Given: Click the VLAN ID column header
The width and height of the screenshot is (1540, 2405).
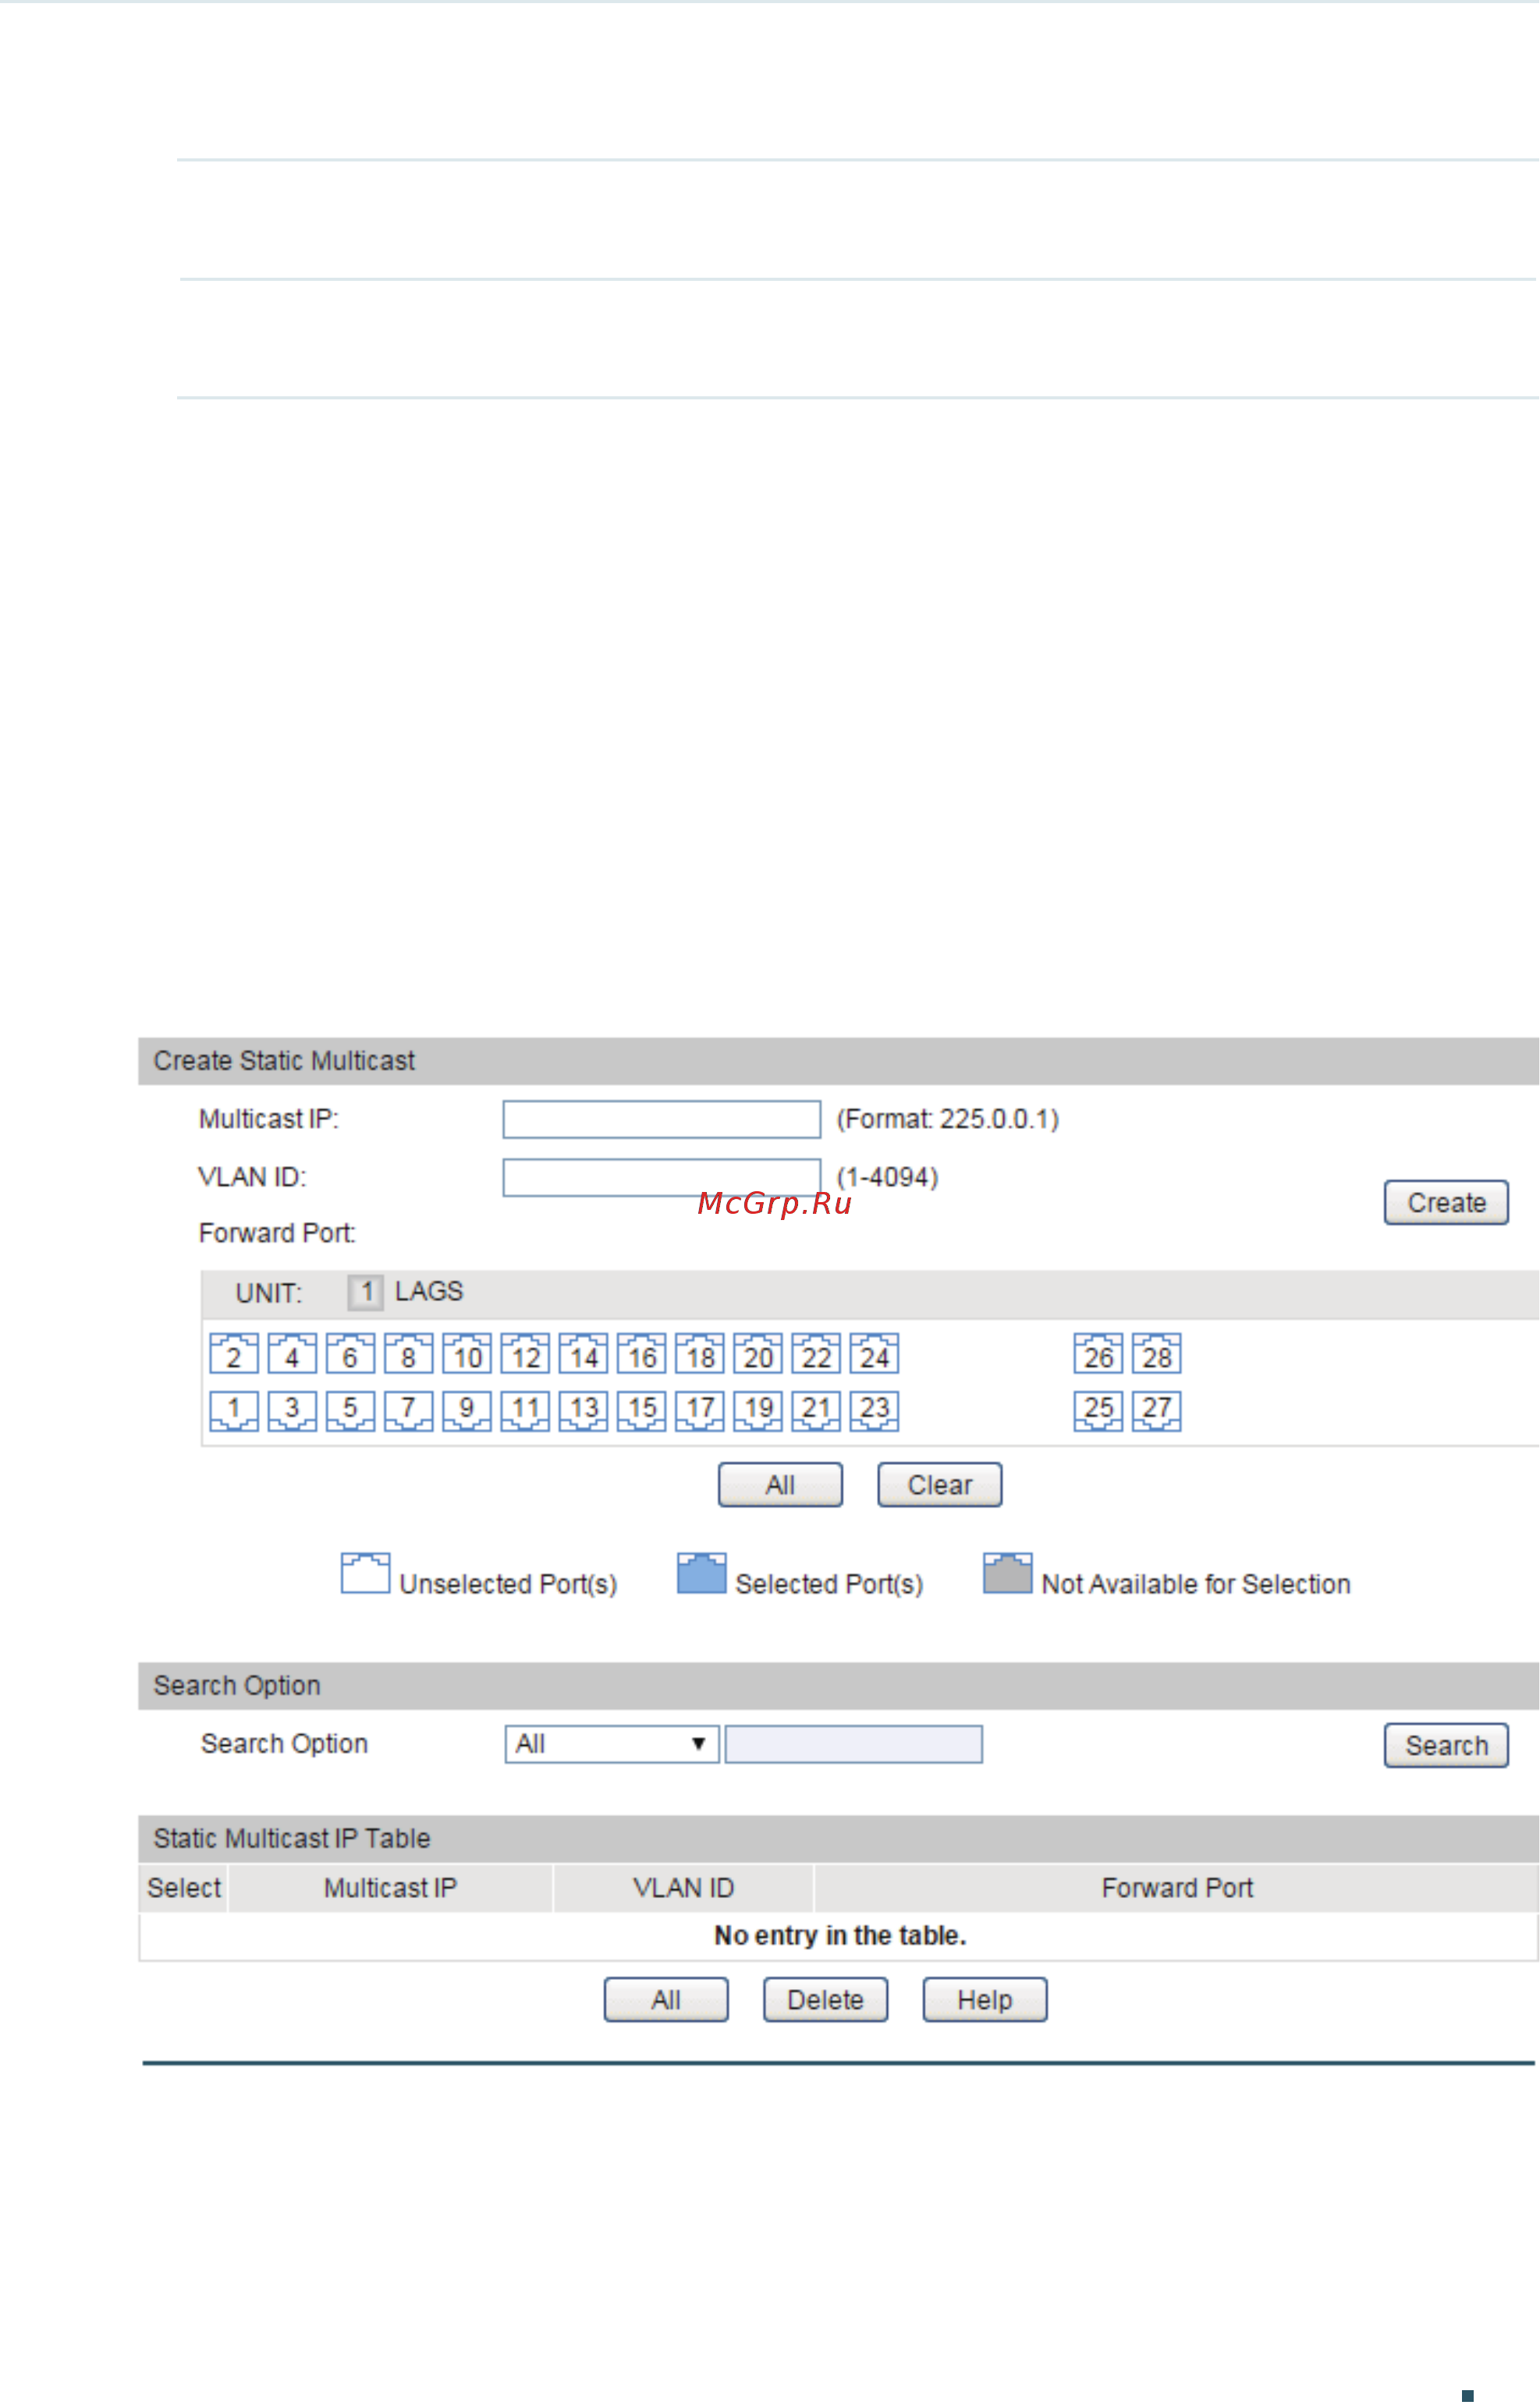Looking at the screenshot, I should point(683,1888).
